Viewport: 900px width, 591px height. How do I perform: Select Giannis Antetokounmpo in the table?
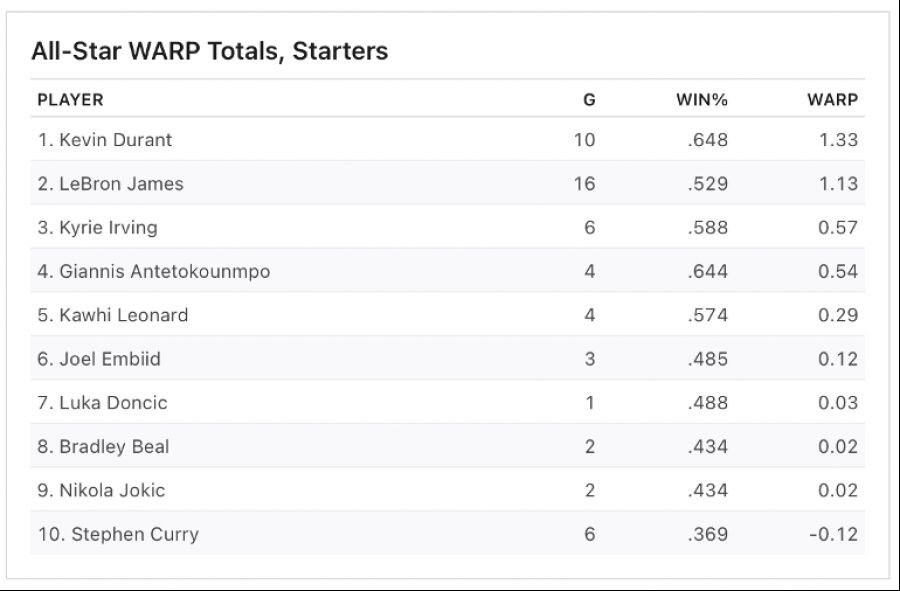click(154, 272)
